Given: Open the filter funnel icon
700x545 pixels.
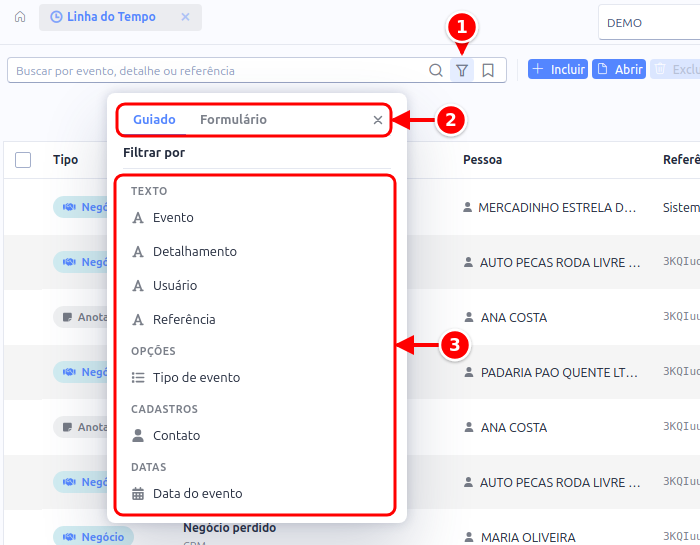Looking at the screenshot, I should pyautogui.click(x=462, y=70).
